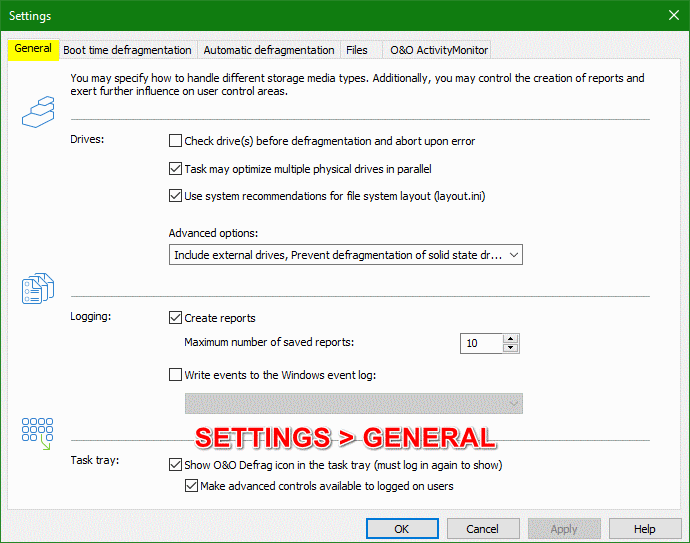The width and height of the screenshot is (690, 543).
Task: Toggle Make advanced controls available to users
Action: [191, 486]
